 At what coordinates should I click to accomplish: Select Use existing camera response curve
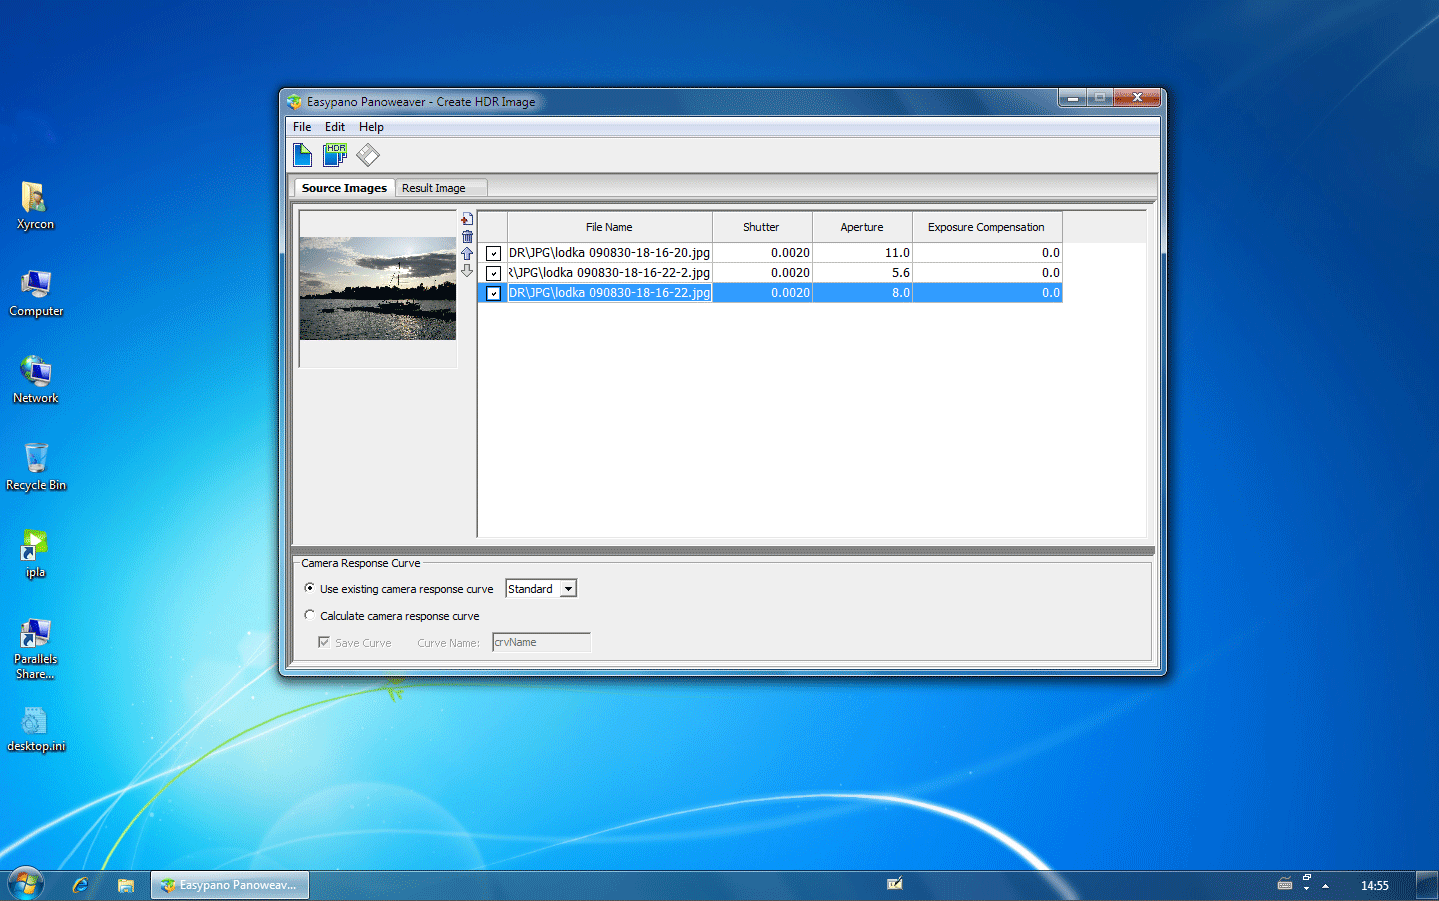point(310,588)
